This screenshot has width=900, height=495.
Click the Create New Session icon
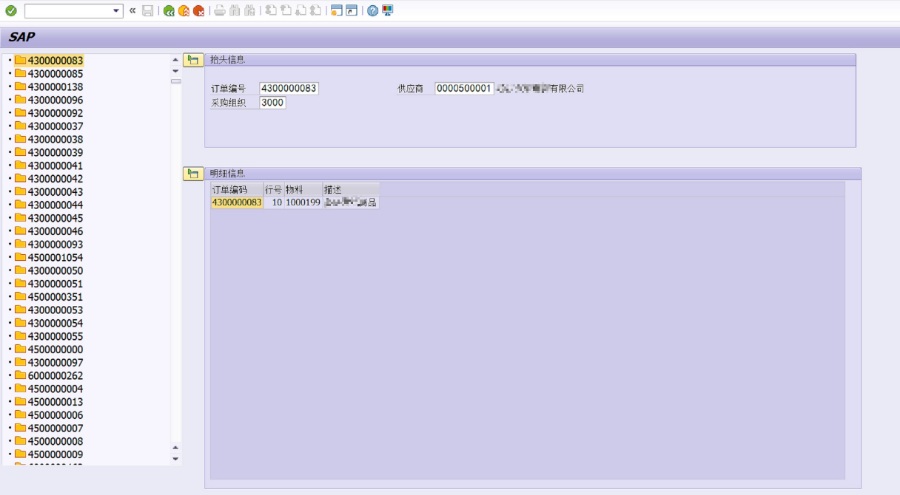(x=337, y=11)
